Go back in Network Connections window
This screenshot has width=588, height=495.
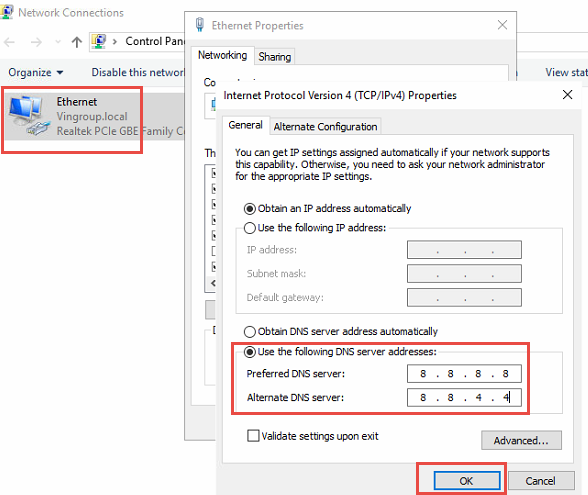tap(9, 42)
